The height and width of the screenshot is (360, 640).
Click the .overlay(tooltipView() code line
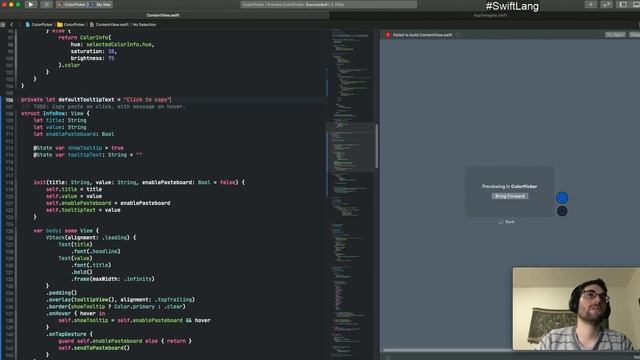click(x=120, y=300)
